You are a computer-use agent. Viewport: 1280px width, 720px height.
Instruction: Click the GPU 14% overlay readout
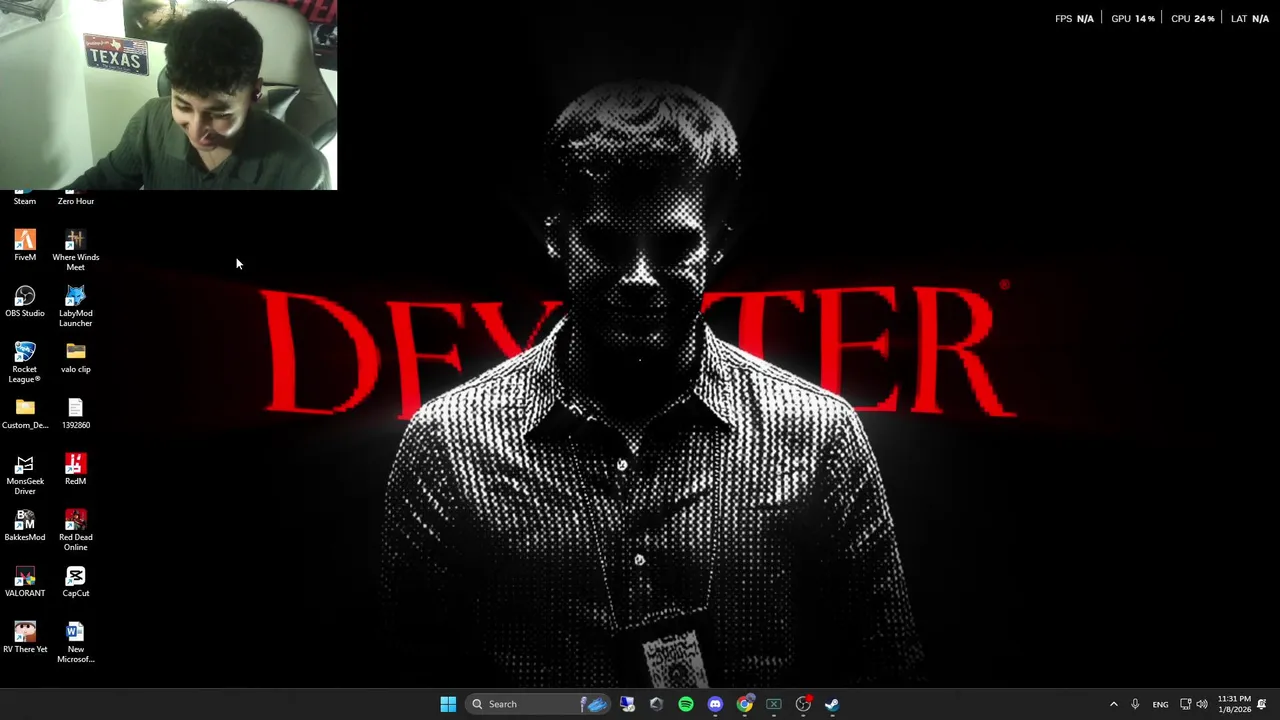coord(1133,19)
